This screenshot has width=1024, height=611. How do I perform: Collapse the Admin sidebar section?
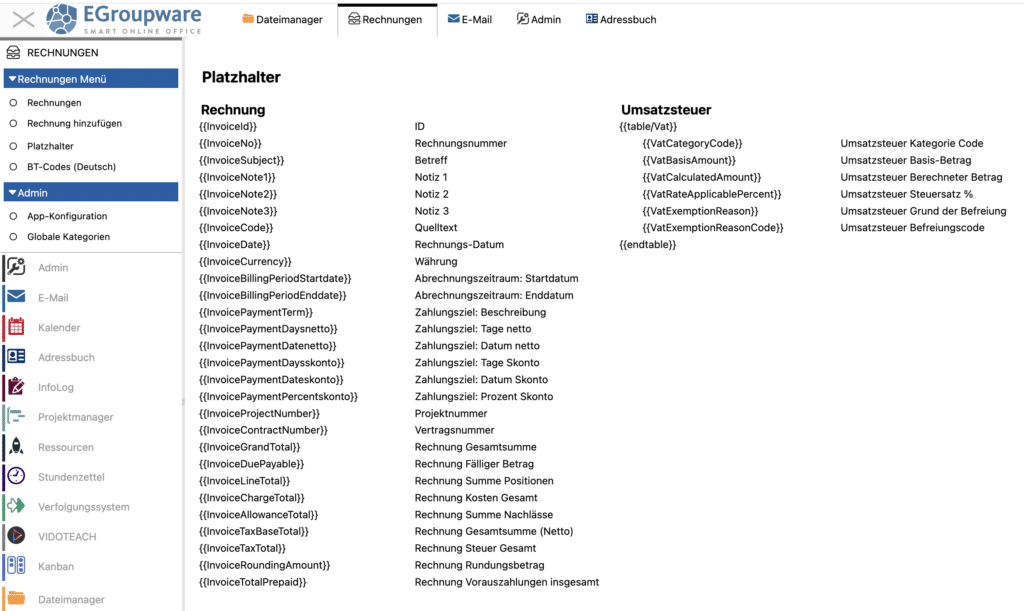[91, 193]
